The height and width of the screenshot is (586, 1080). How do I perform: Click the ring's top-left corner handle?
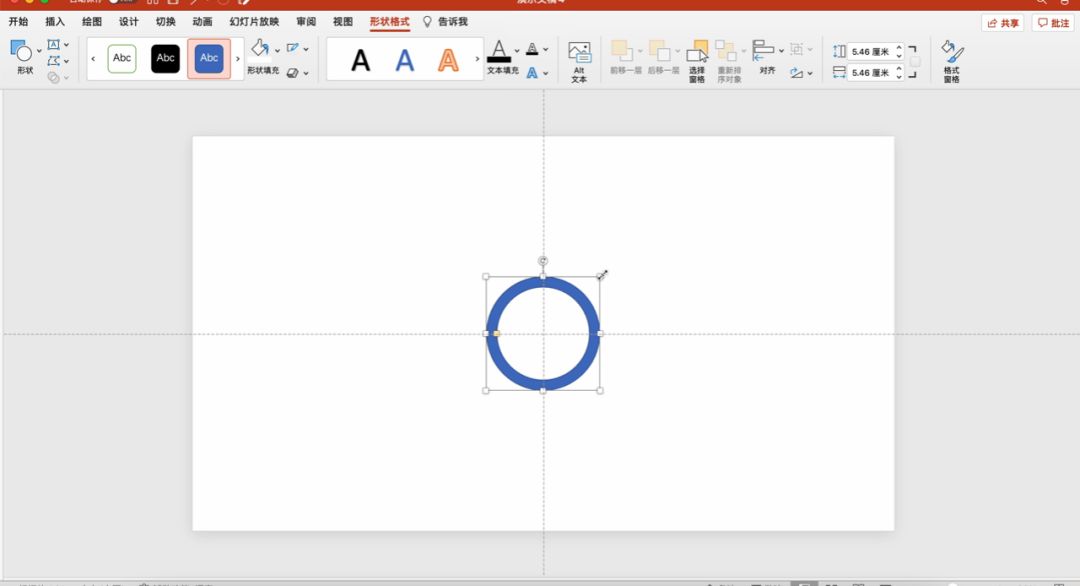486,277
